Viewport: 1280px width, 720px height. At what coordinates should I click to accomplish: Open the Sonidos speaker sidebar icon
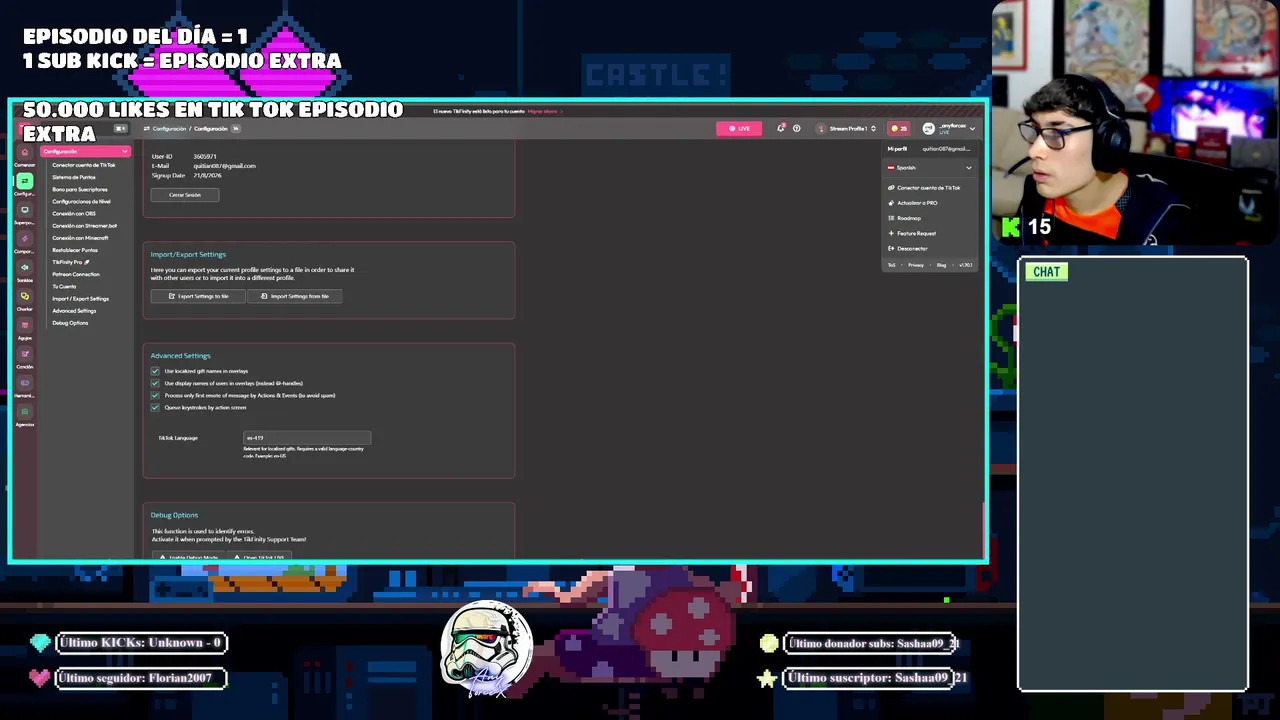[25, 267]
